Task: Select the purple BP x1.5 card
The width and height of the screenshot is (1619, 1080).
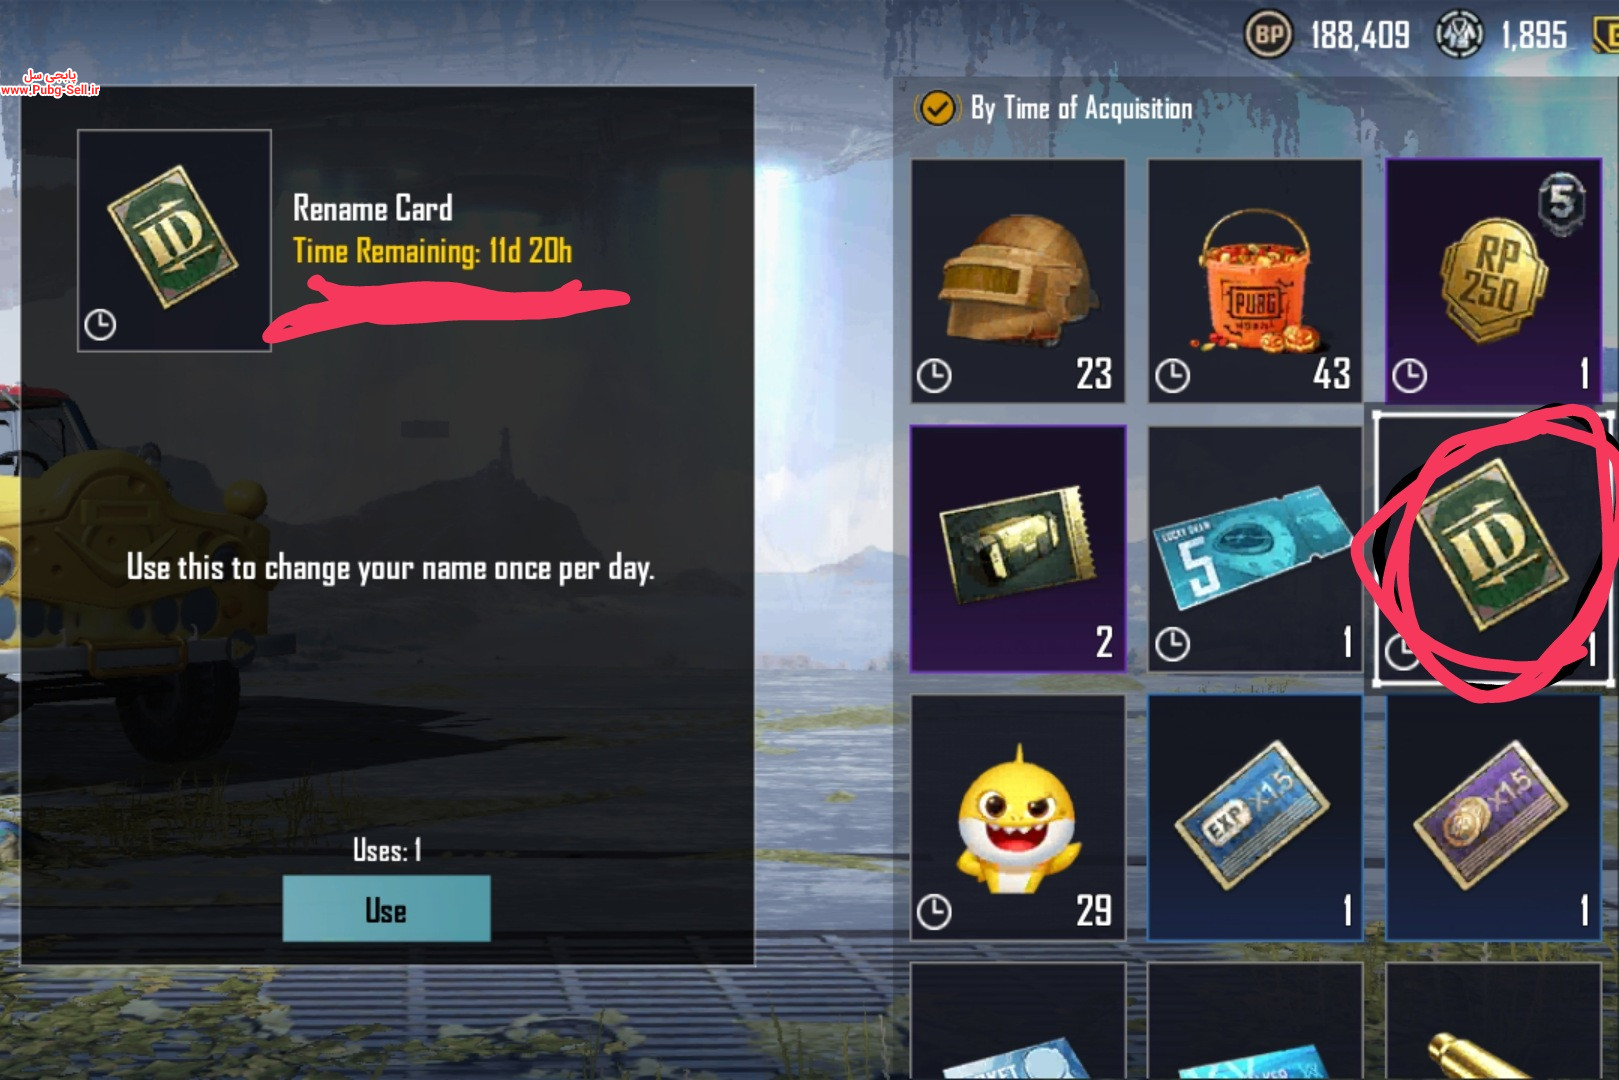Action: click(1493, 818)
